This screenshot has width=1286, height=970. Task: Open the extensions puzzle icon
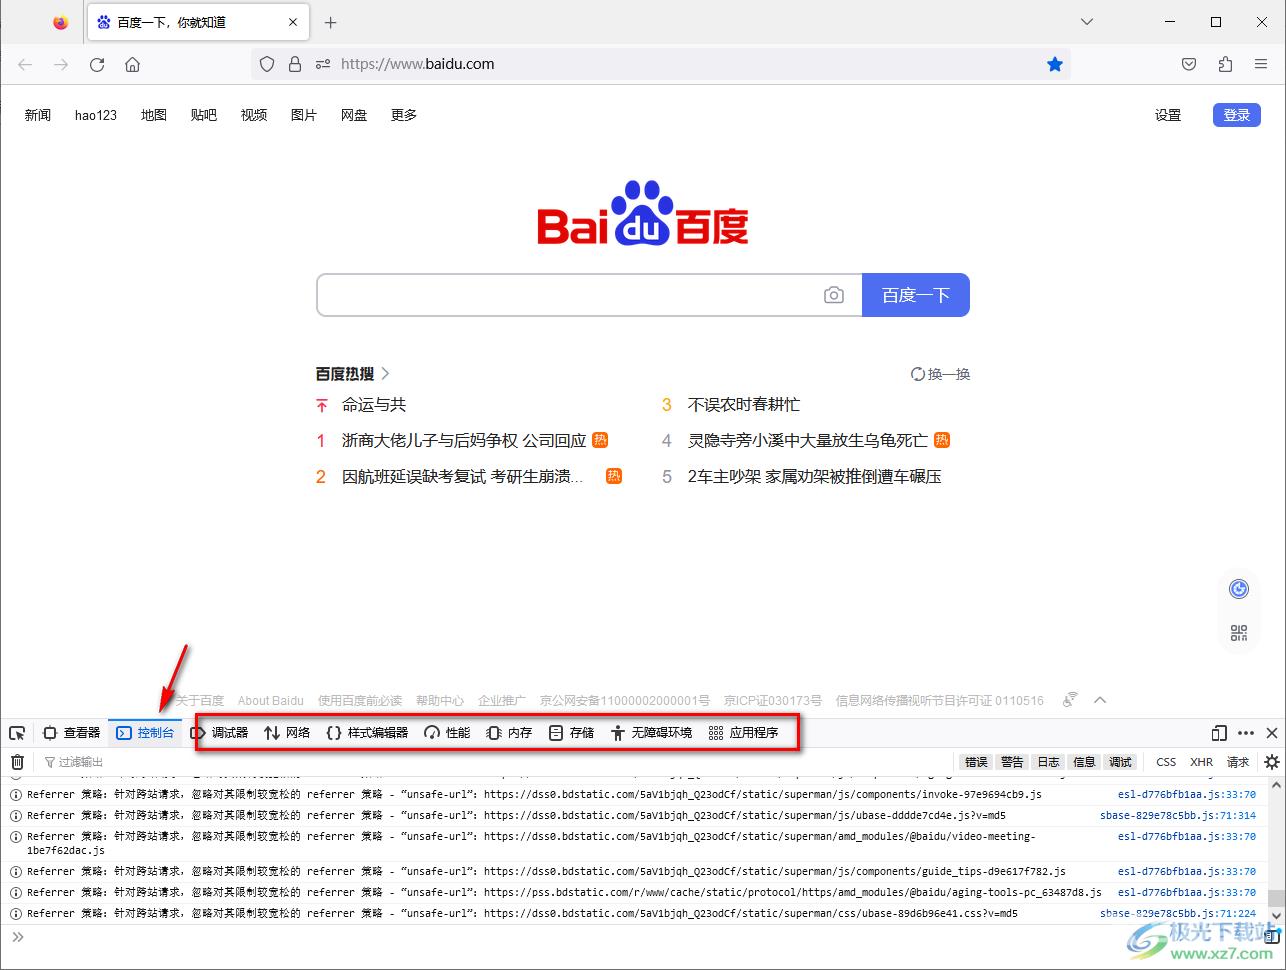click(1225, 64)
